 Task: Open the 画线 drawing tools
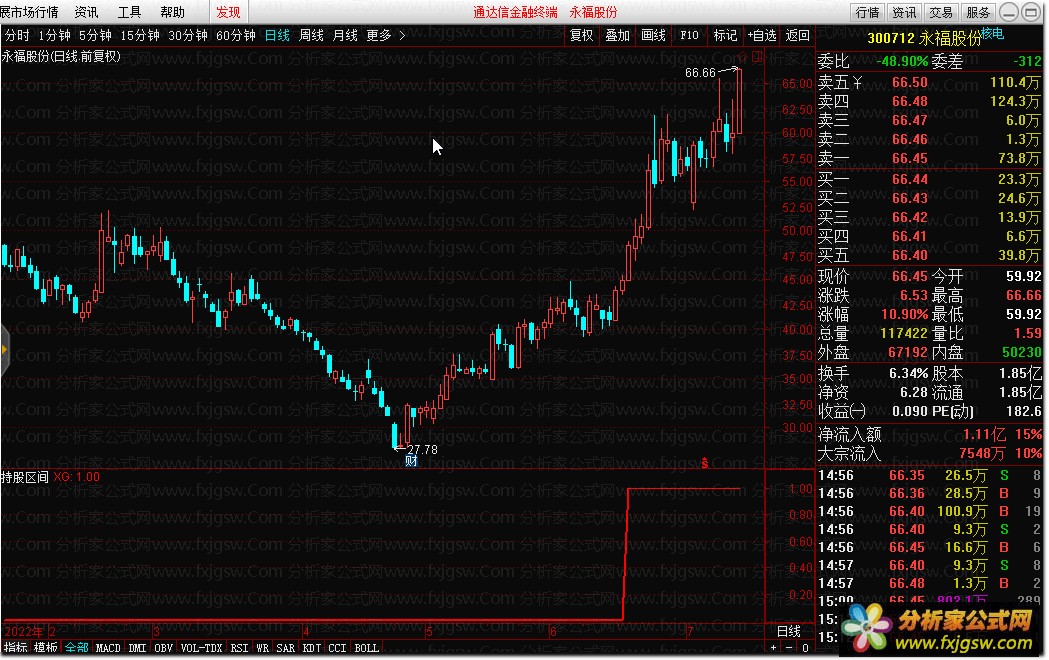click(654, 35)
